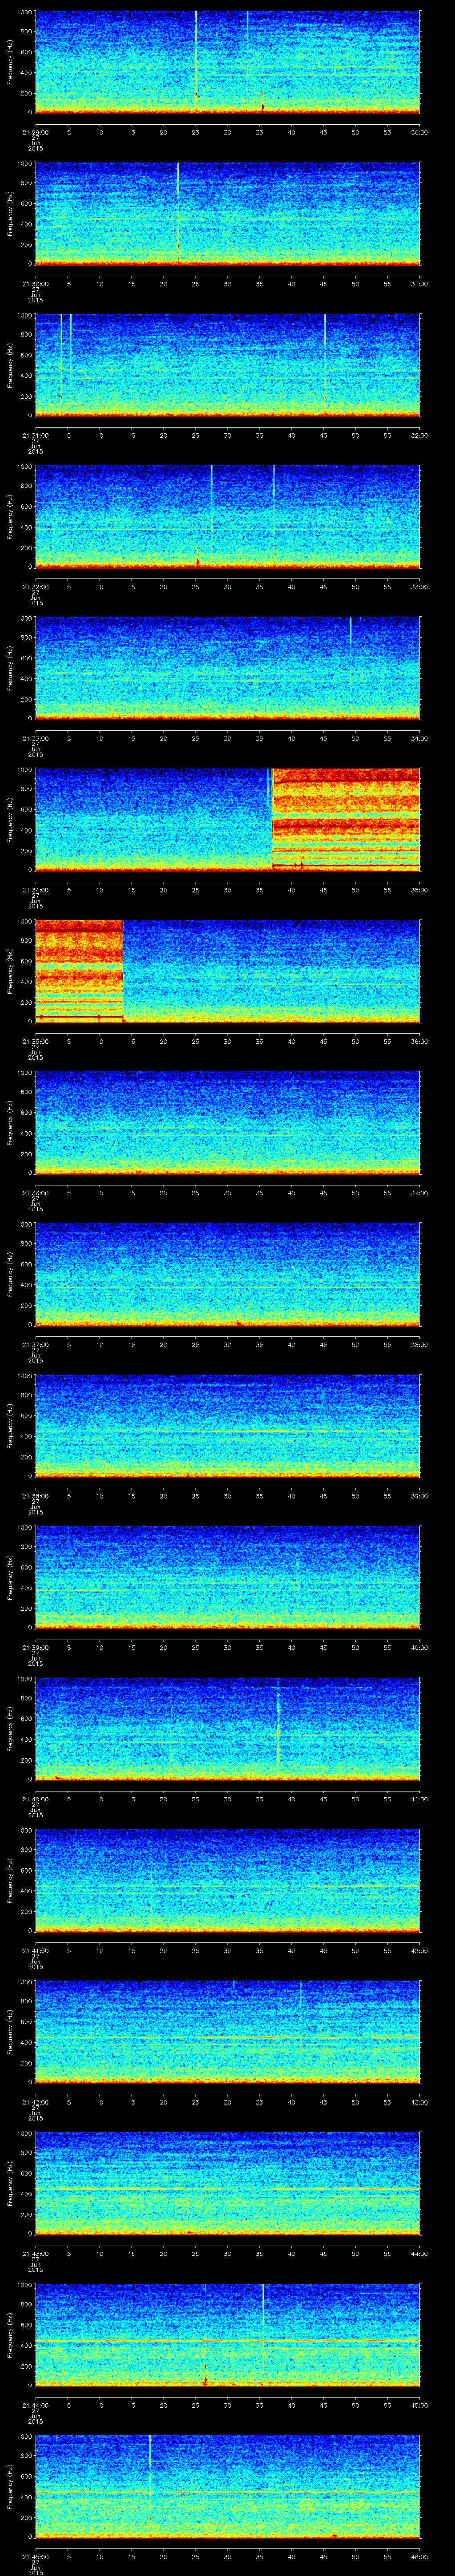Click the 21:44:00 start time label
455x2576 pixels.
35,2405
